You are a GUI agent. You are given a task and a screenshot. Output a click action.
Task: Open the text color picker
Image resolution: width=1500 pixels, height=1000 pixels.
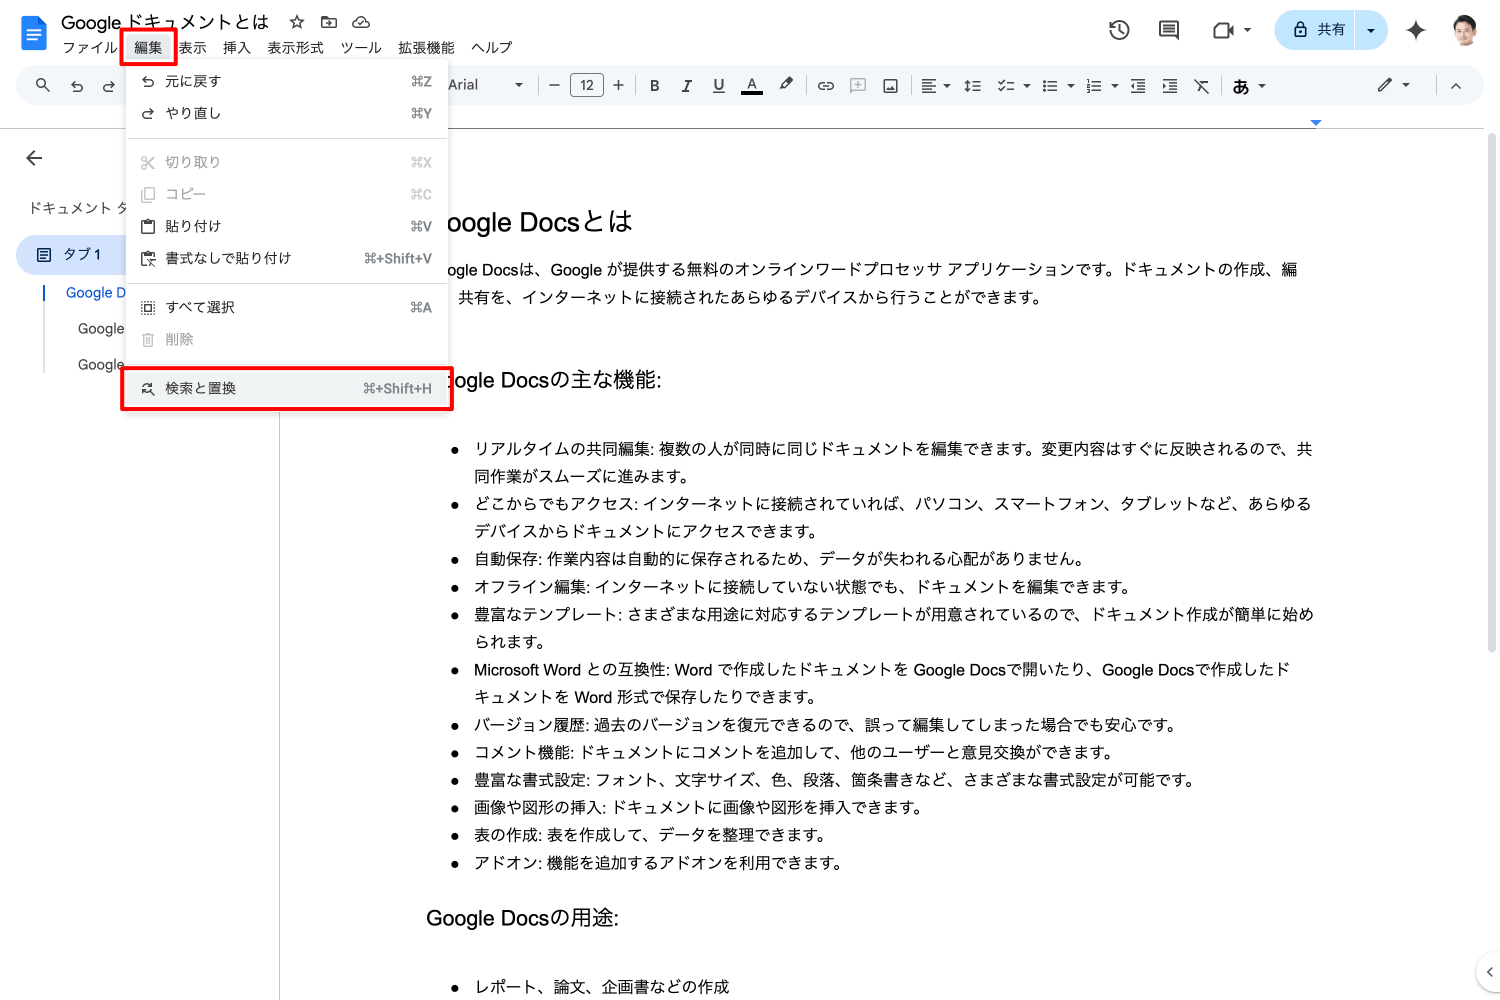(x=752, y=85)
